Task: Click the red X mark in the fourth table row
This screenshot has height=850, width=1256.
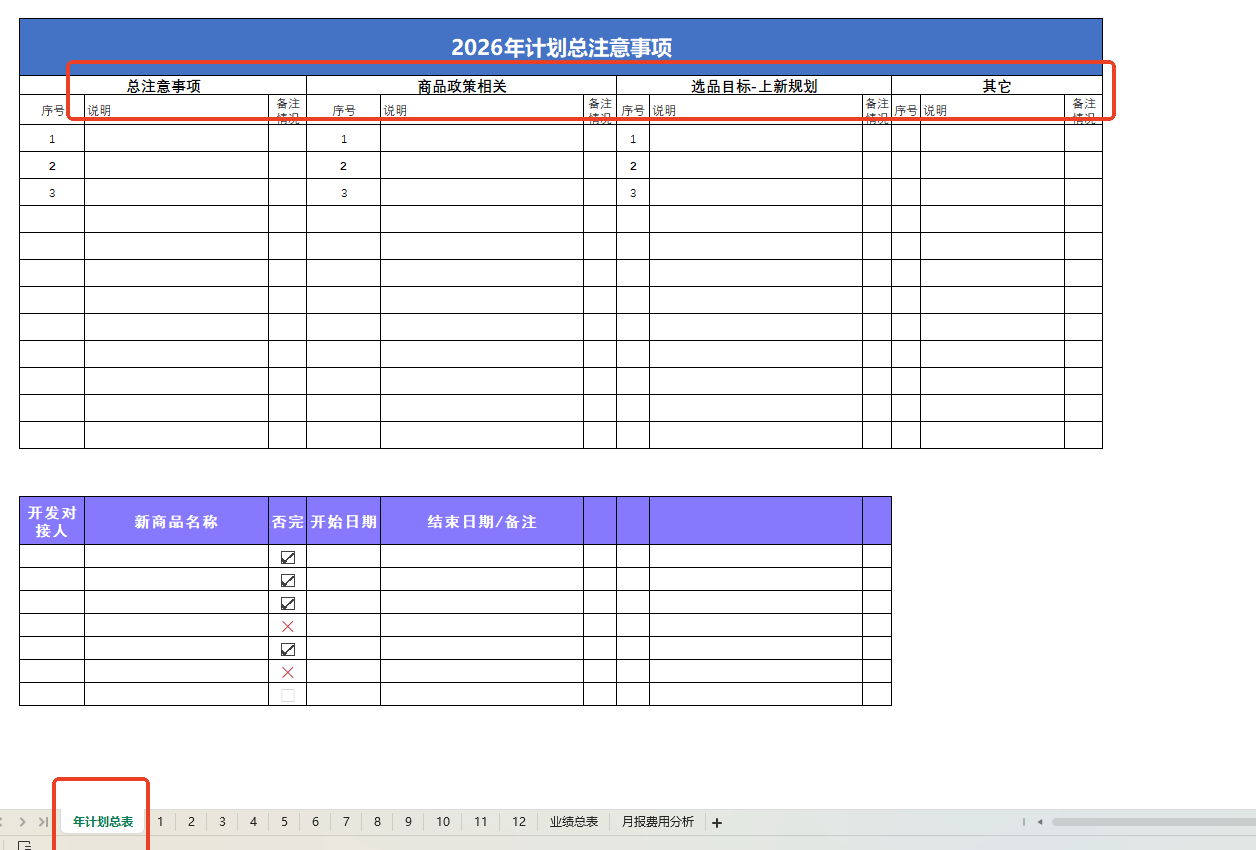Action: [288, 626]
